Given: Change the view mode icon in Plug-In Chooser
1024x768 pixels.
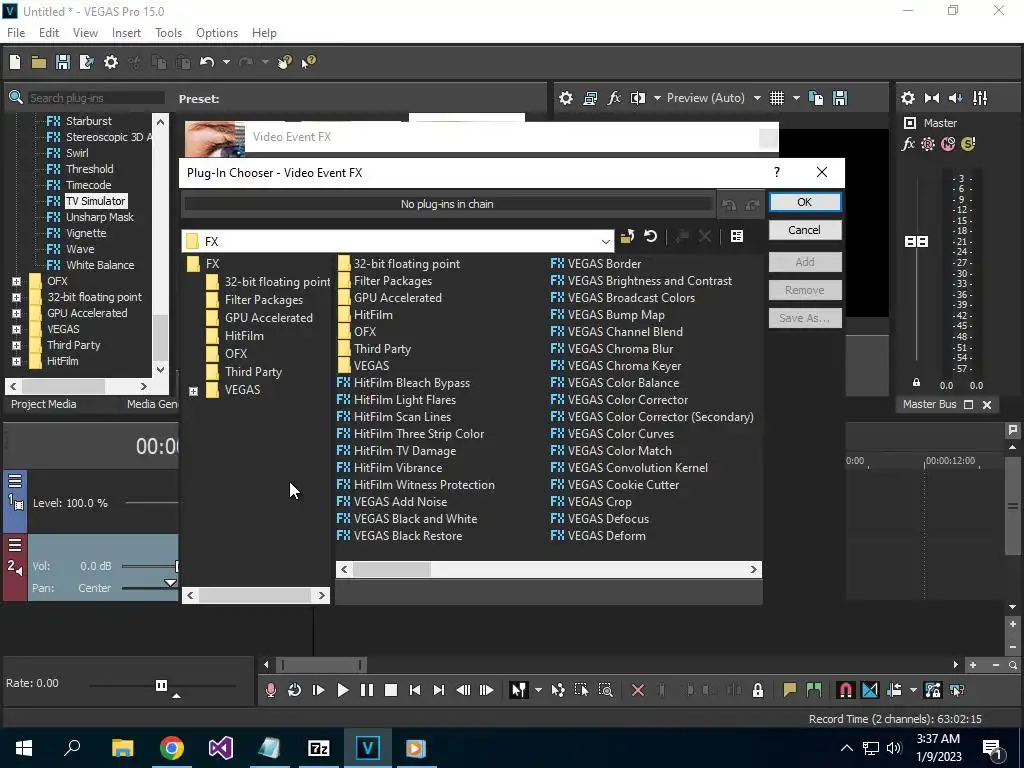Looking at the screenshot, I should tap(737, 236).
